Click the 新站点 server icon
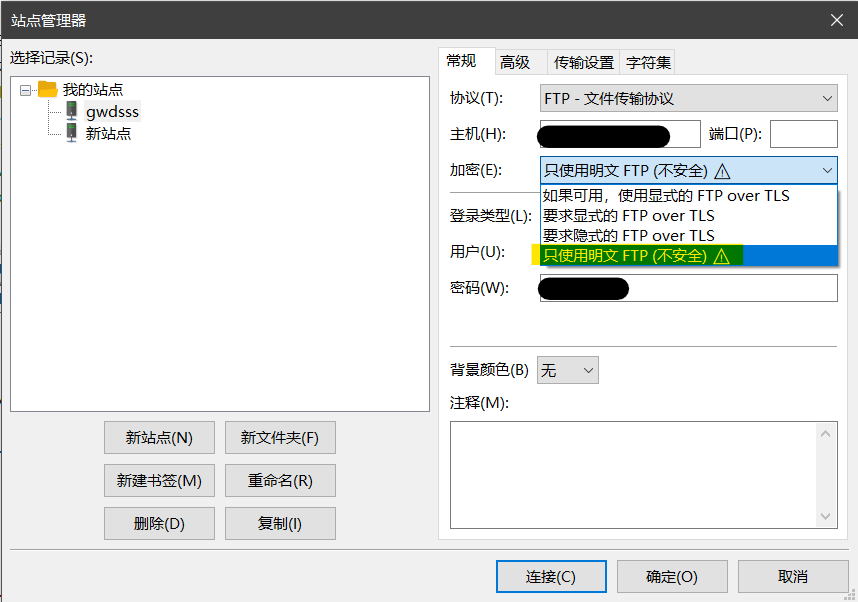 coord(70,132)
